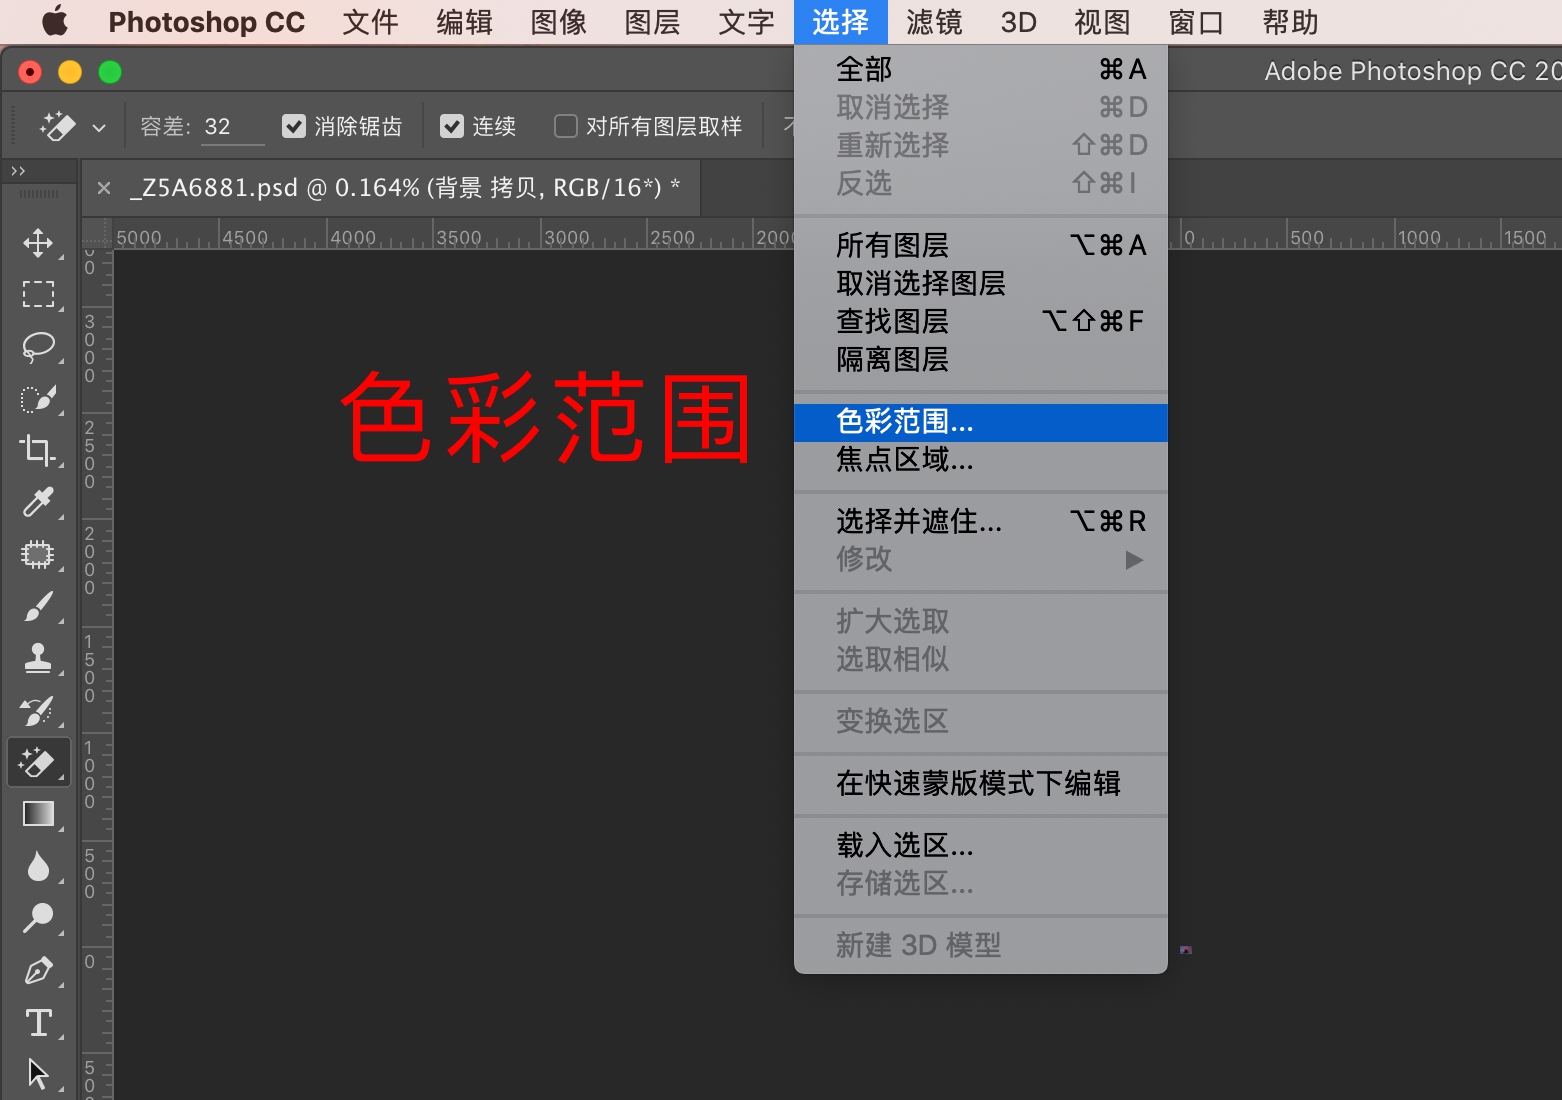Image resolution: width=1562 pixels, height=1100 pixels.
Task: Select the Clone Stamp tool
Action: (39, 658)
